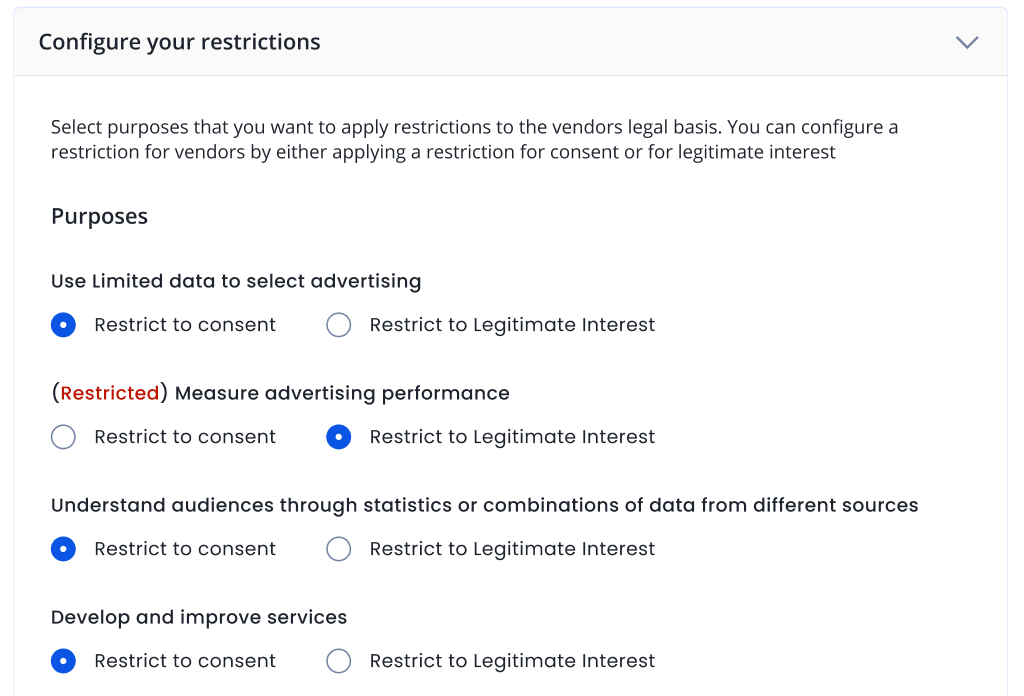Click the 'Understand audiences through statistics' purpose heading
The width and height of the screenshot is (1024, 696).
coord(484,505)
